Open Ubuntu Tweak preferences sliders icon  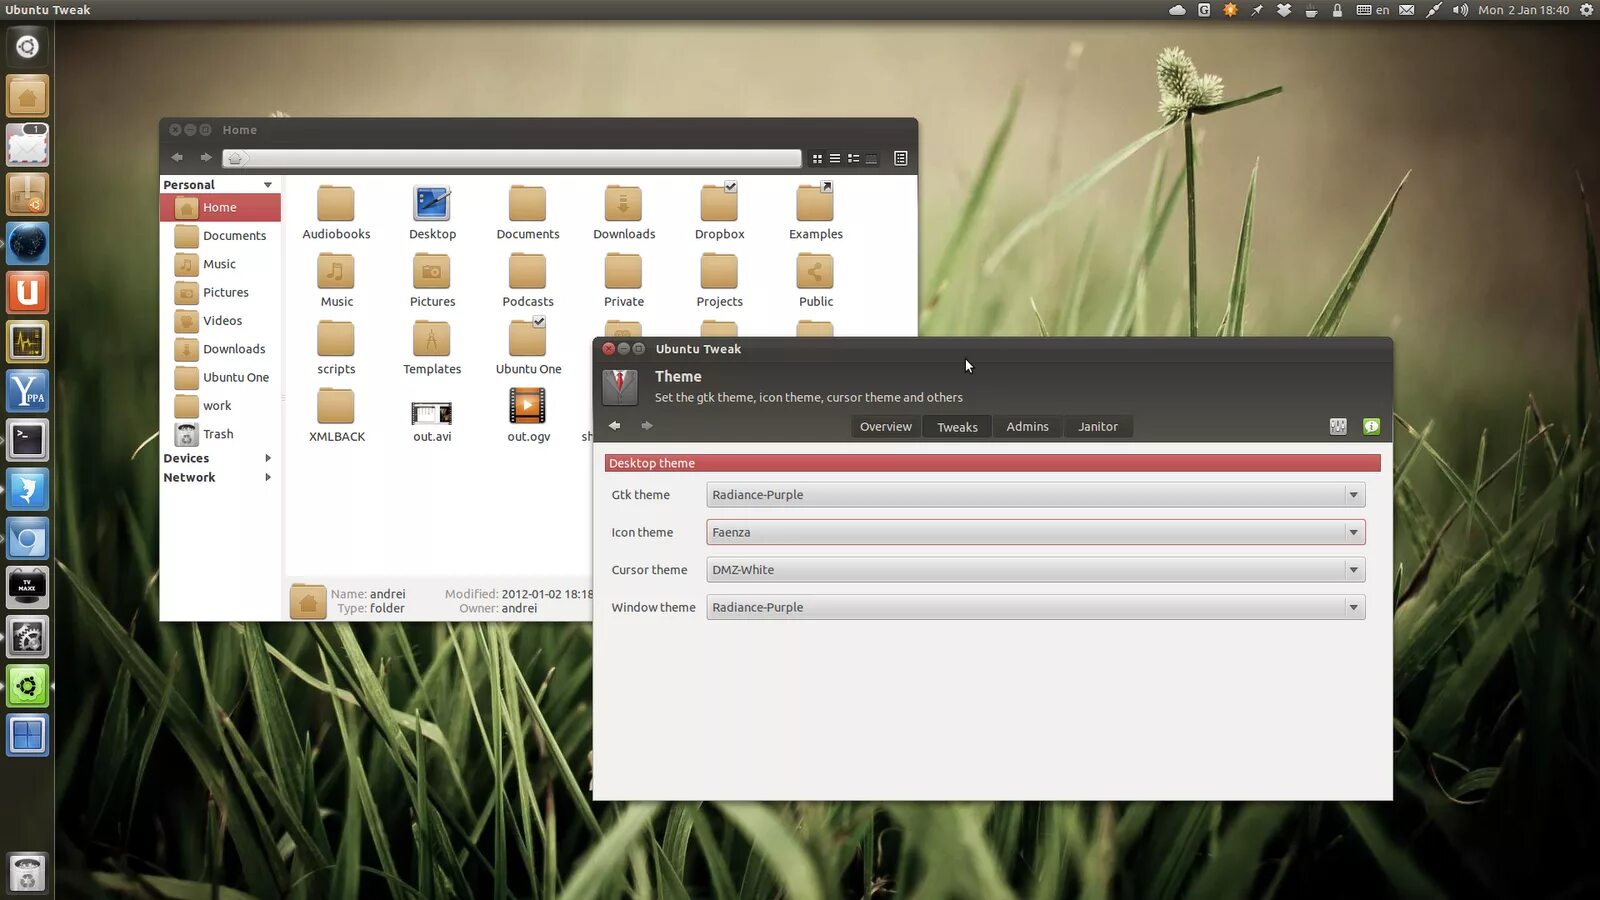pos(1338,427)
